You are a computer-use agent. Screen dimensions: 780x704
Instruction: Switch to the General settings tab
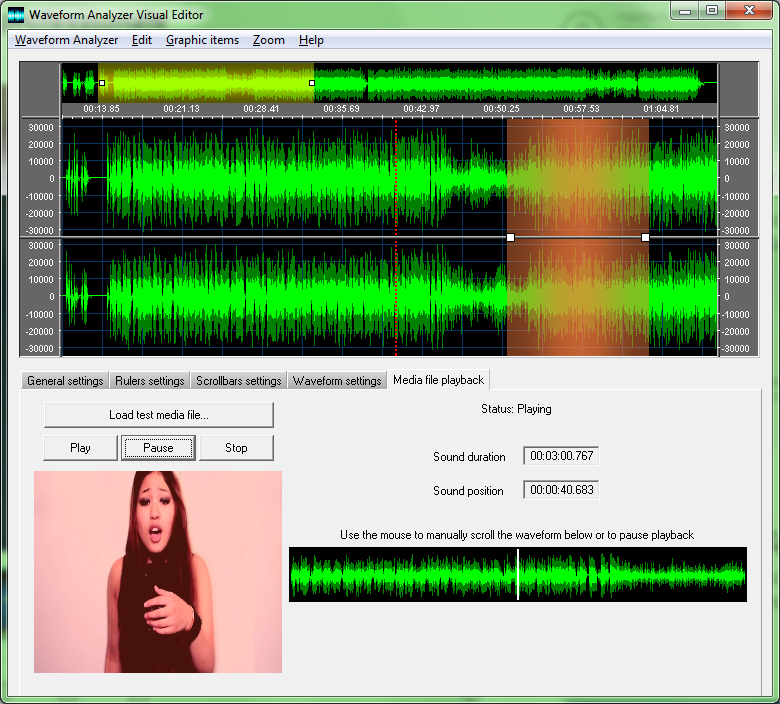[65, 381]
